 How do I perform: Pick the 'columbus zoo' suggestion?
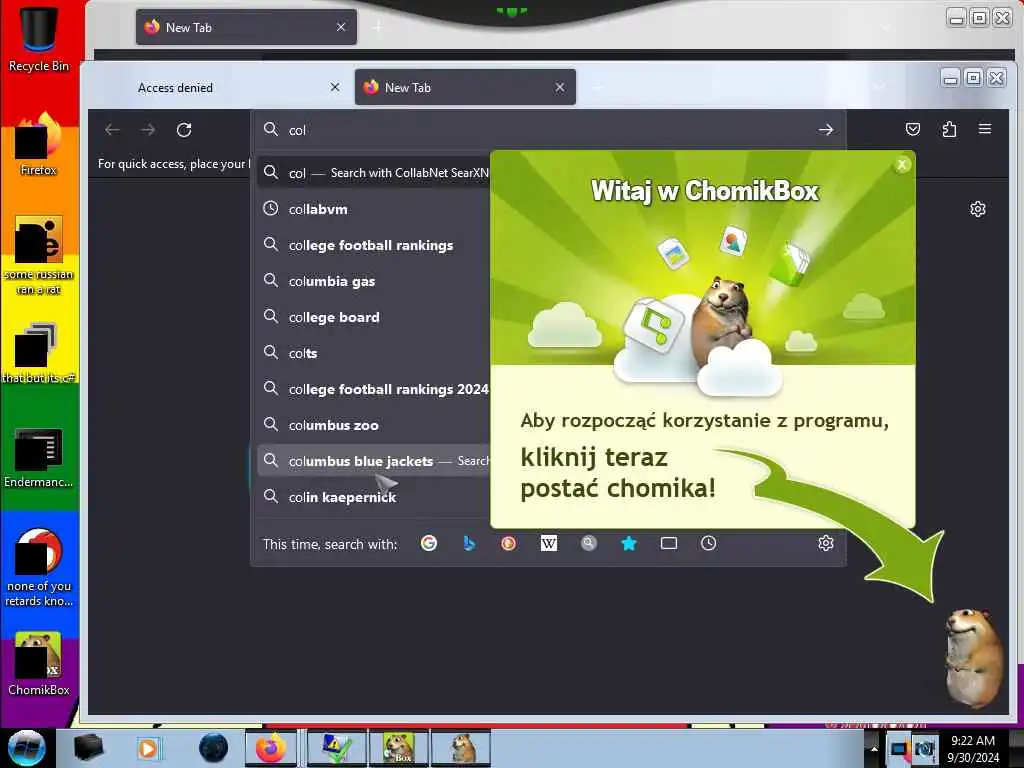pos(376,425)
